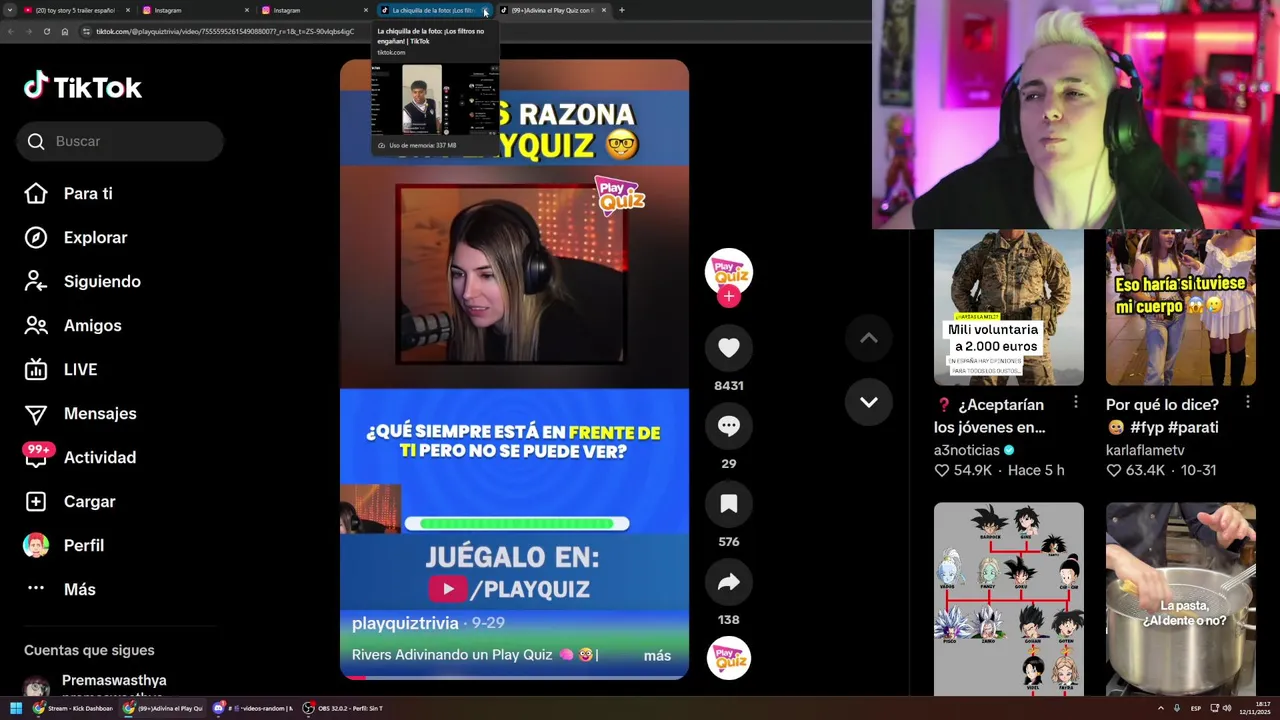Open playquiztrivia creator avatar

pos(728,271)
